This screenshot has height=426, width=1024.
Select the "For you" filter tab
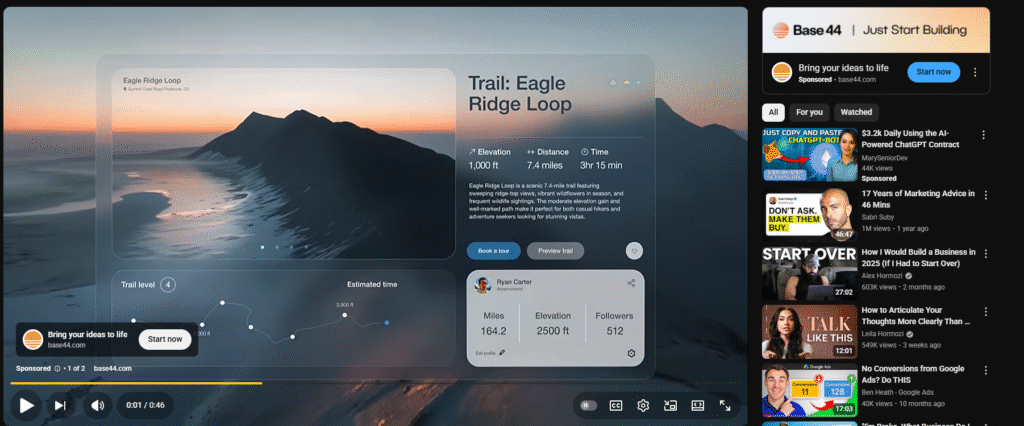pyautogui.click(x=809, y=112)
